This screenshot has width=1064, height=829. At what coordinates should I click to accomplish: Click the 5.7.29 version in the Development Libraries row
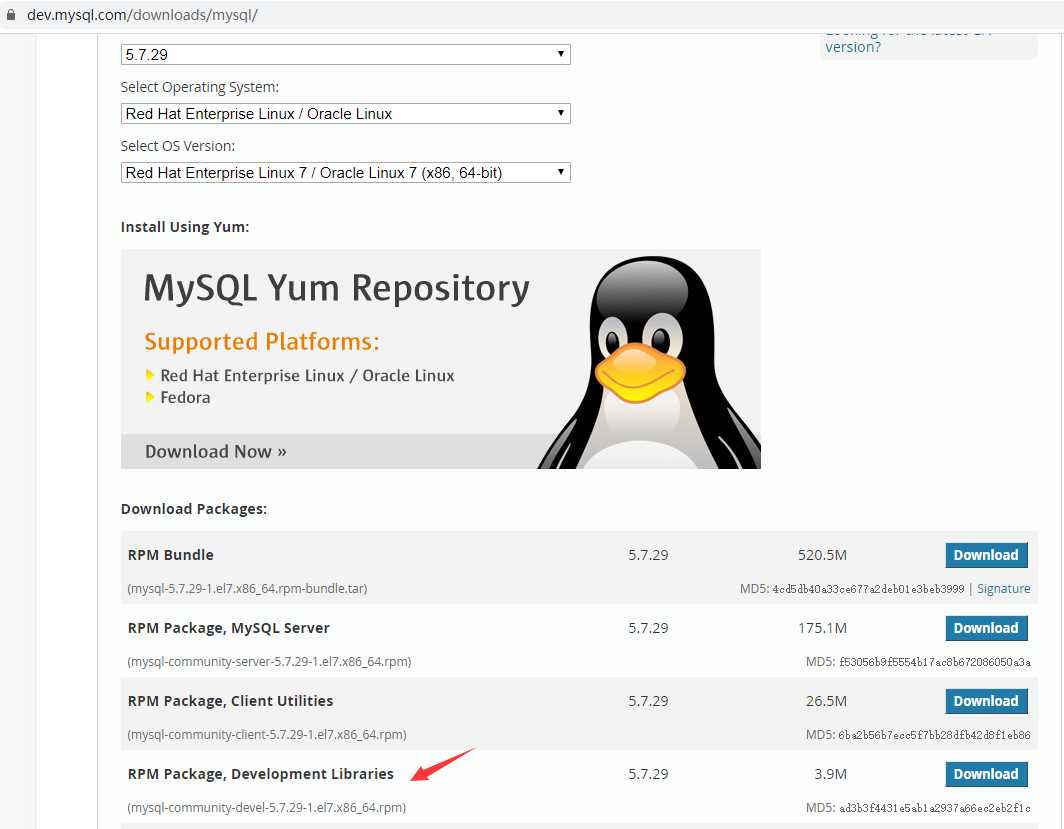[x=648, y=774]
